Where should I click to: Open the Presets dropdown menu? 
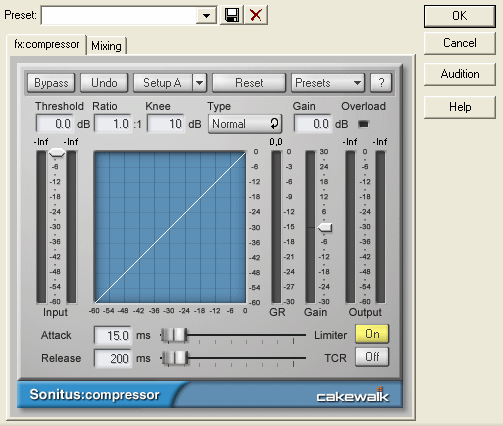[328, 83]
